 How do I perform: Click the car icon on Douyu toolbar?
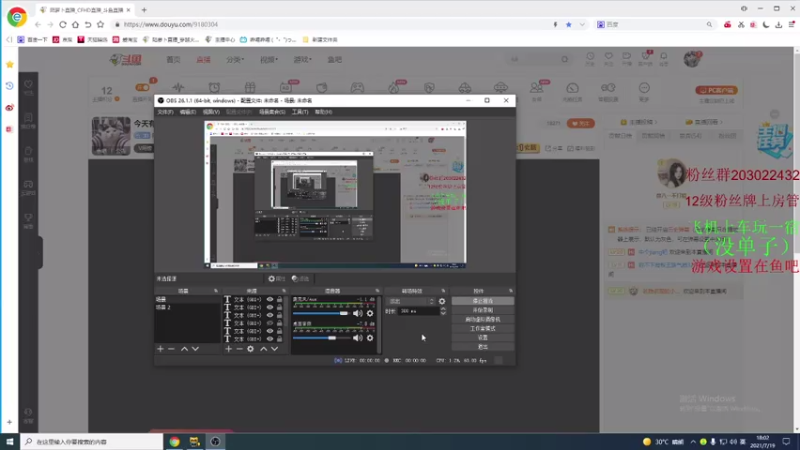click(x=464, y=88)
